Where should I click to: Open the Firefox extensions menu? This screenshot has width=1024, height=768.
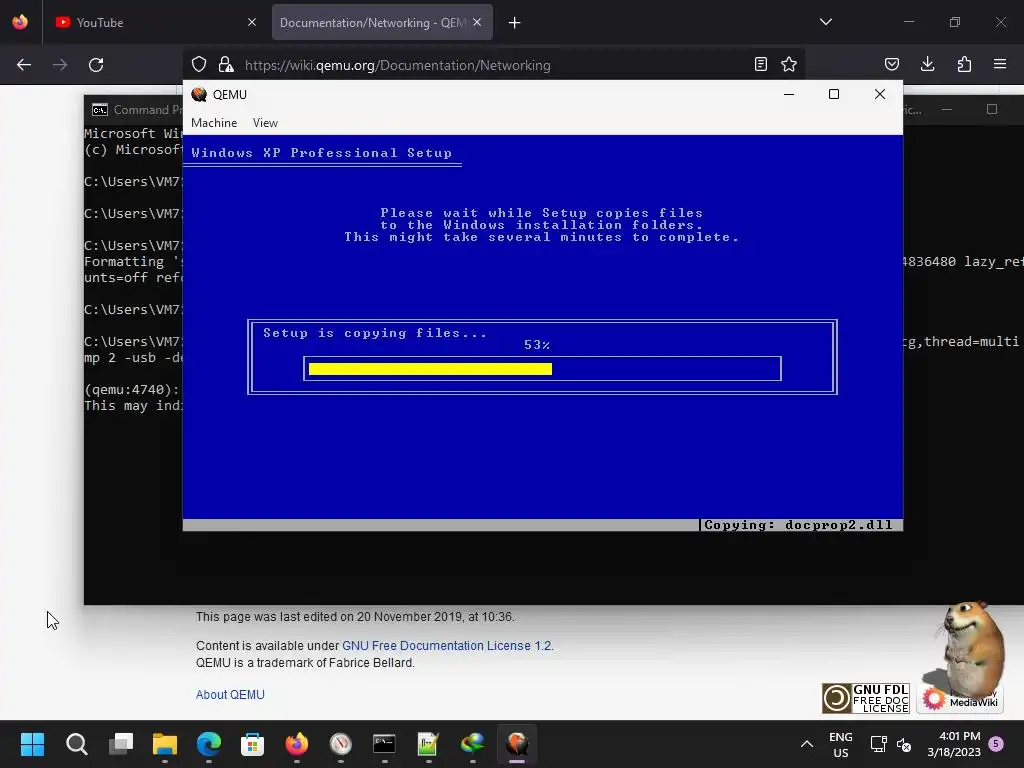(x=964, y=64)
